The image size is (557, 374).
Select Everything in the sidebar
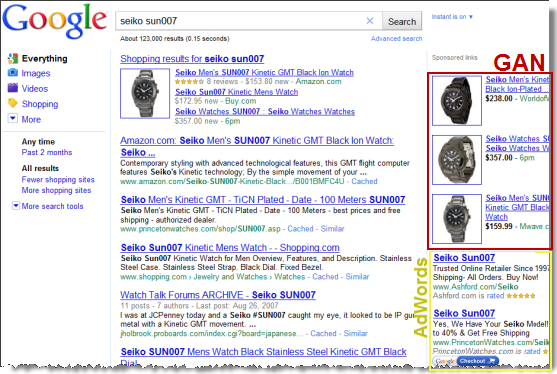pos(44,59)
